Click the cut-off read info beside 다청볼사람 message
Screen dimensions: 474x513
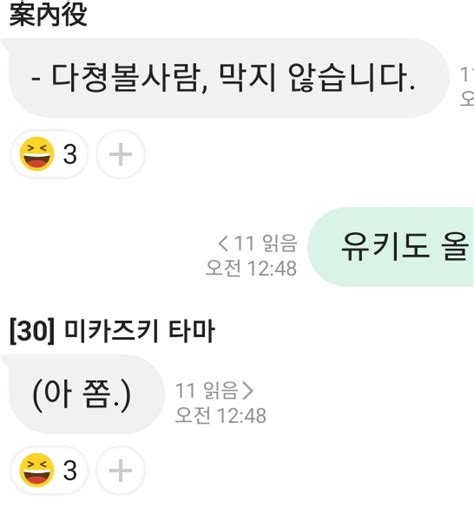pos(467,87)
